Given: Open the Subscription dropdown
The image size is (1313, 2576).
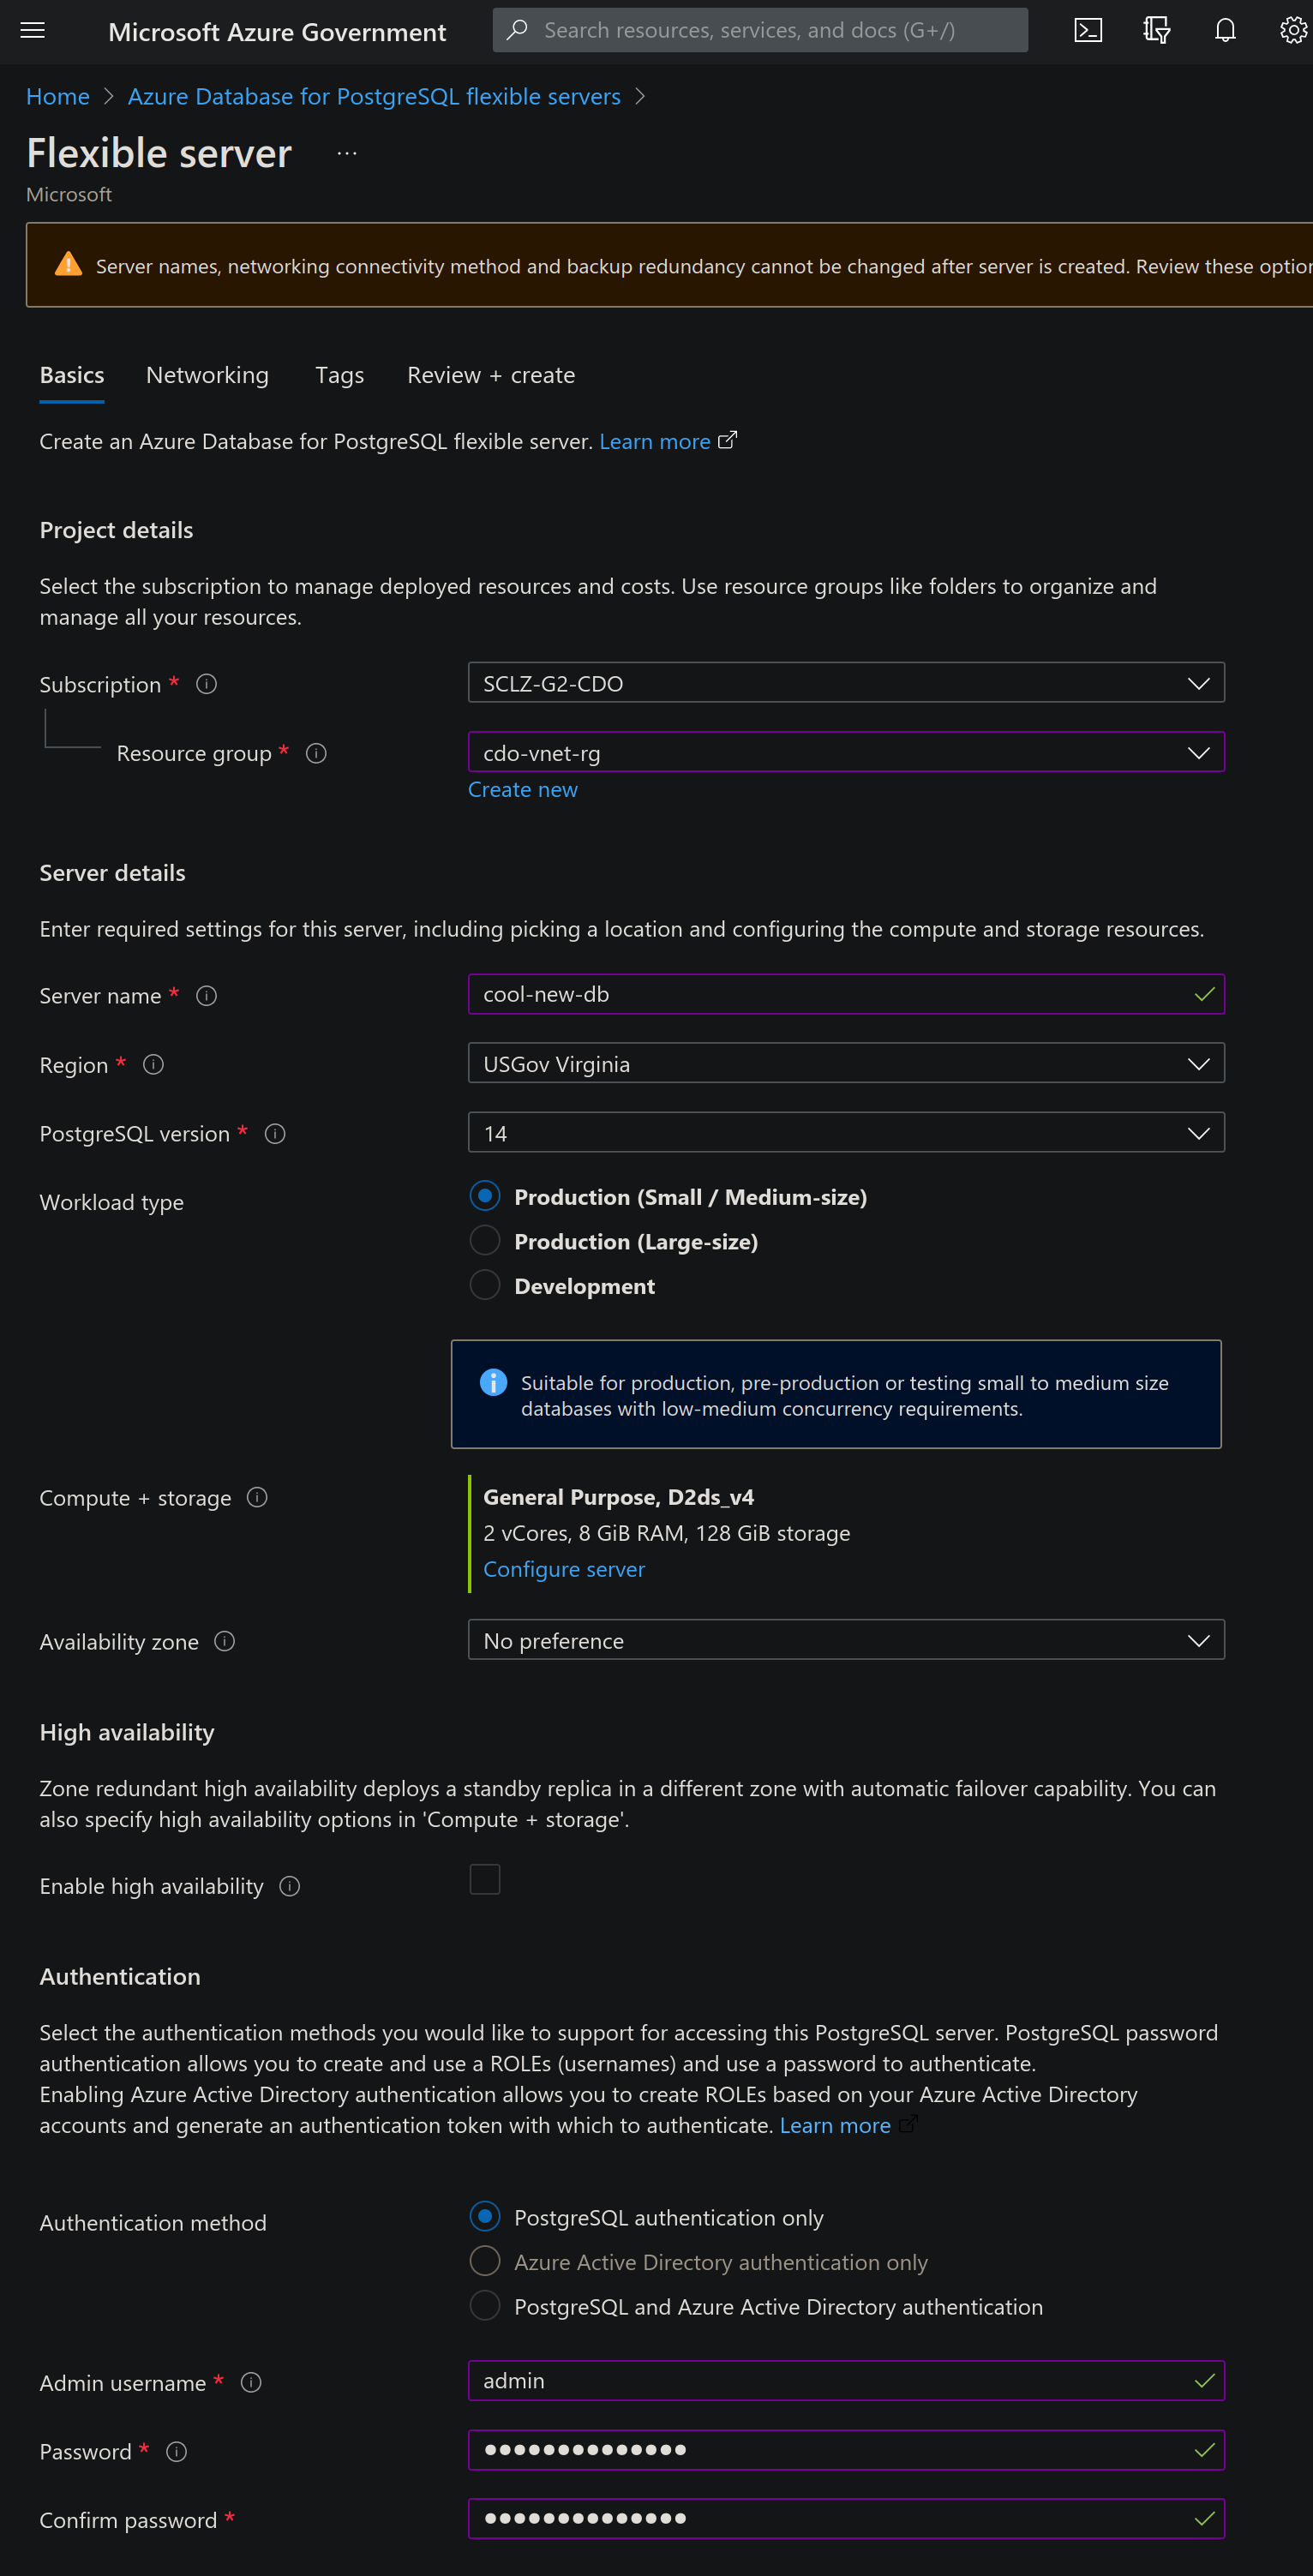Looking at the screenshot, I should coord(846,683).
